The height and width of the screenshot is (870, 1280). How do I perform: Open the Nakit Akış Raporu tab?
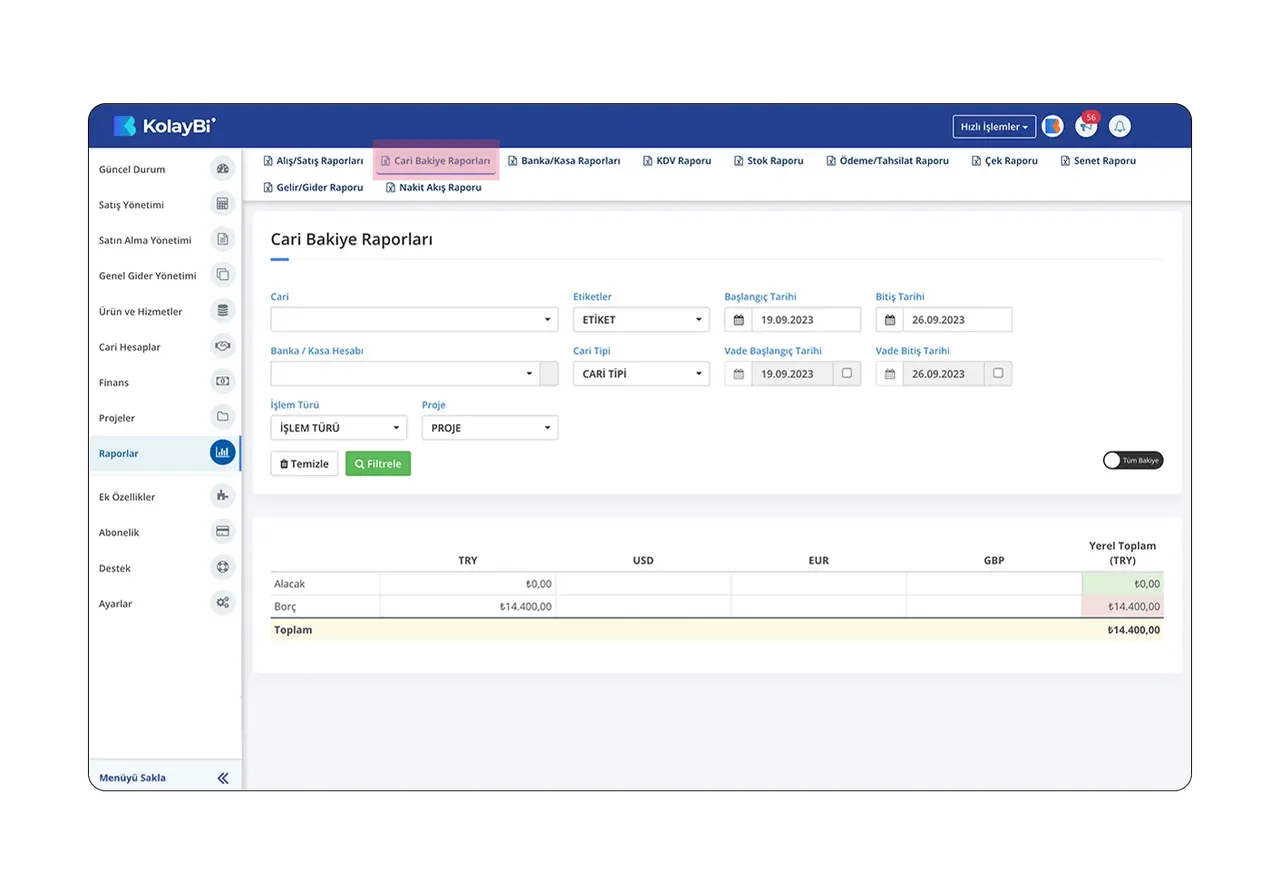click(434, 188)
